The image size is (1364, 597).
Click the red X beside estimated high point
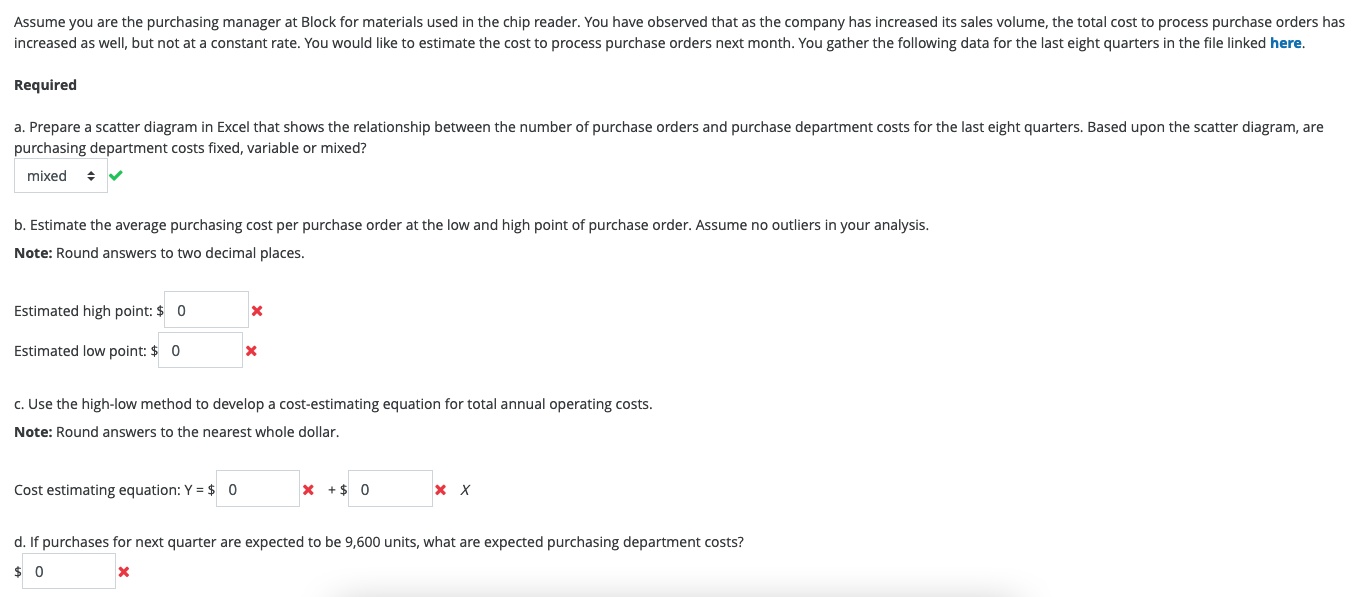pos(256,310)
